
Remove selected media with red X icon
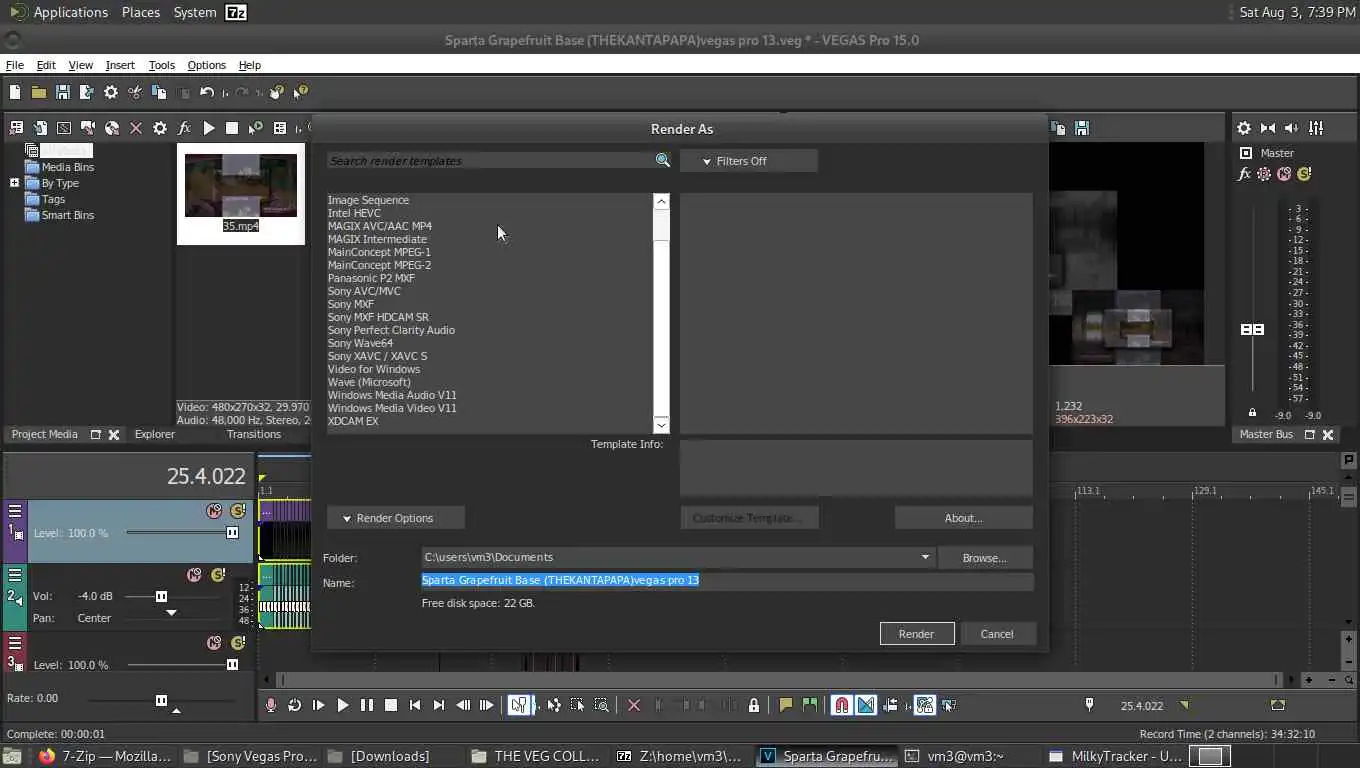[136, 128]
